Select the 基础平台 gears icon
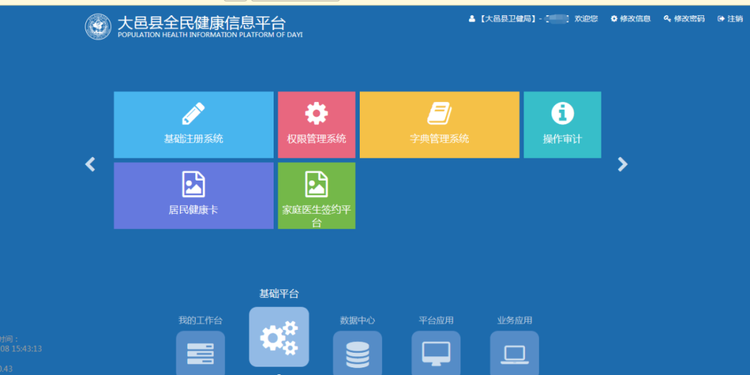The height and width of the screenshot is (375, 750). [x=279, y=337]
